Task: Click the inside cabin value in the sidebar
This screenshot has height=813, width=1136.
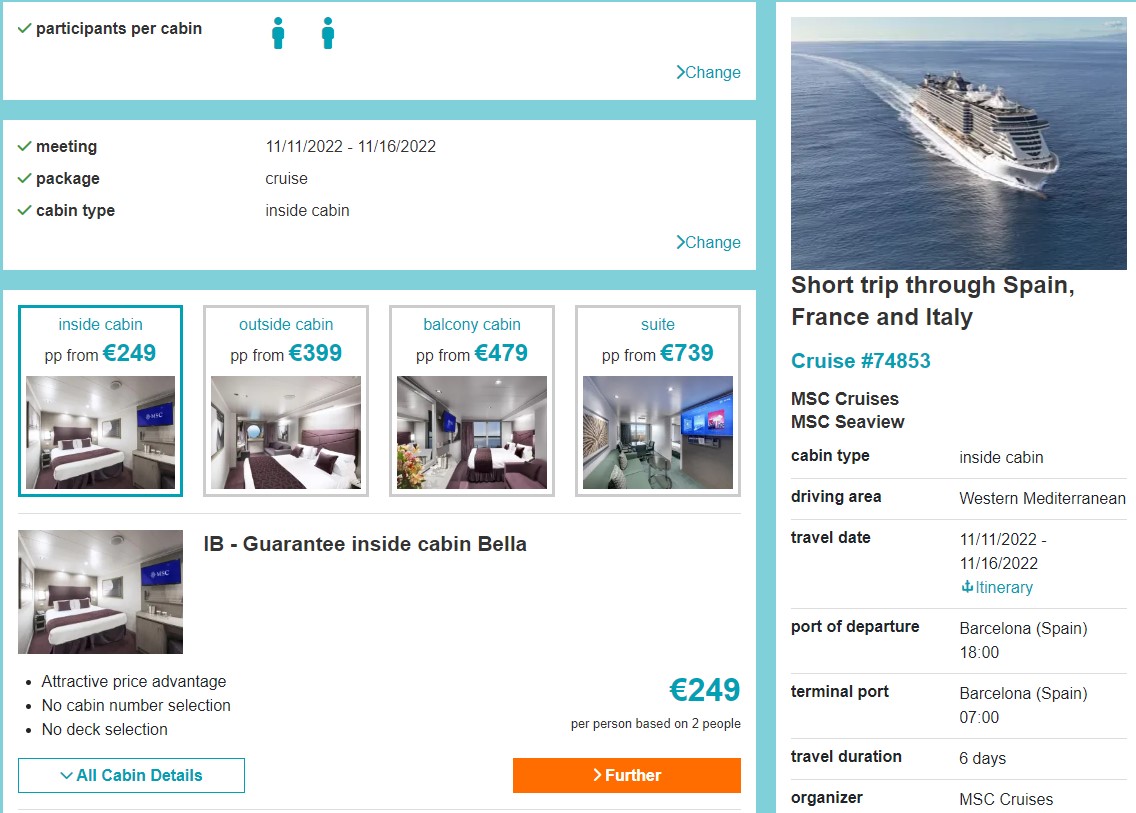Action: pos(1001,458)
